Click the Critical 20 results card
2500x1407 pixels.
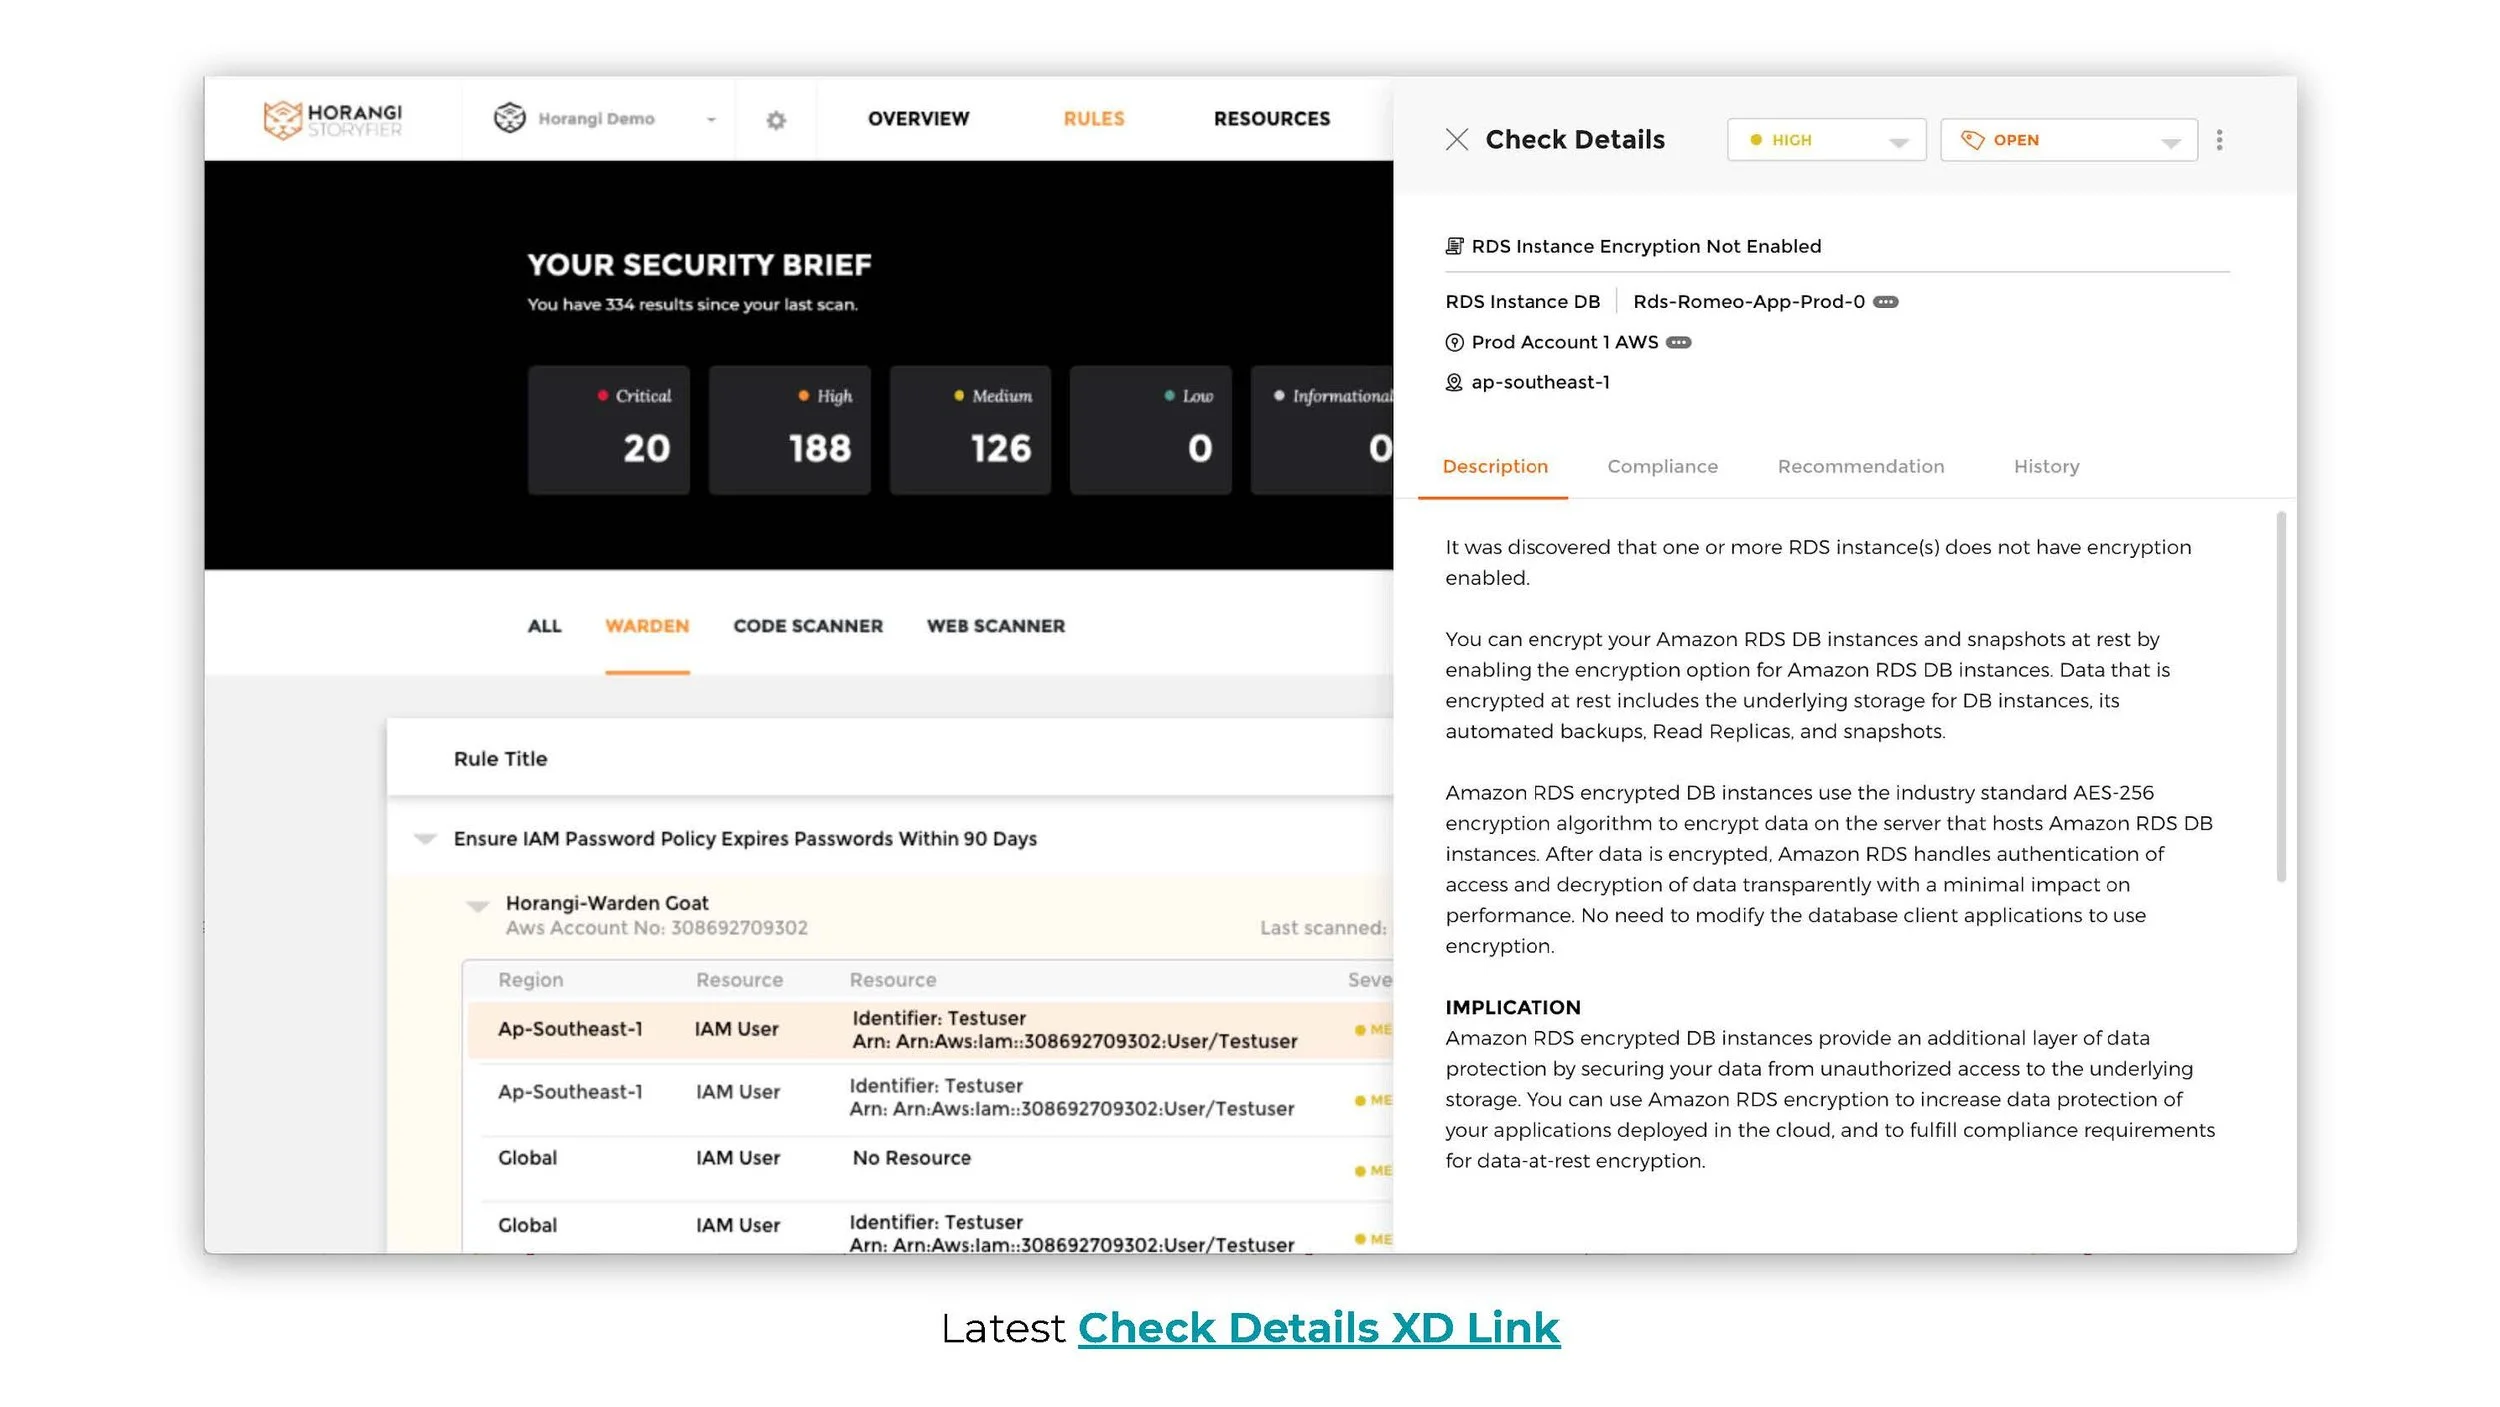coord(608,430)
